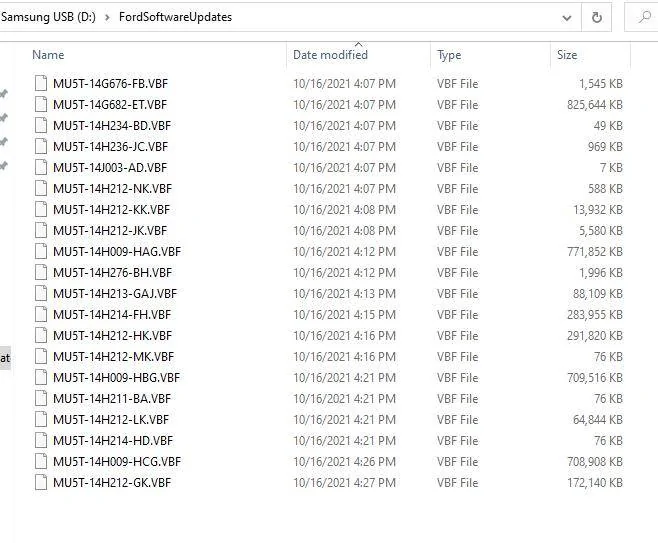
Task: Click the 283,955 KB size cell
Action: coord(595,314)
